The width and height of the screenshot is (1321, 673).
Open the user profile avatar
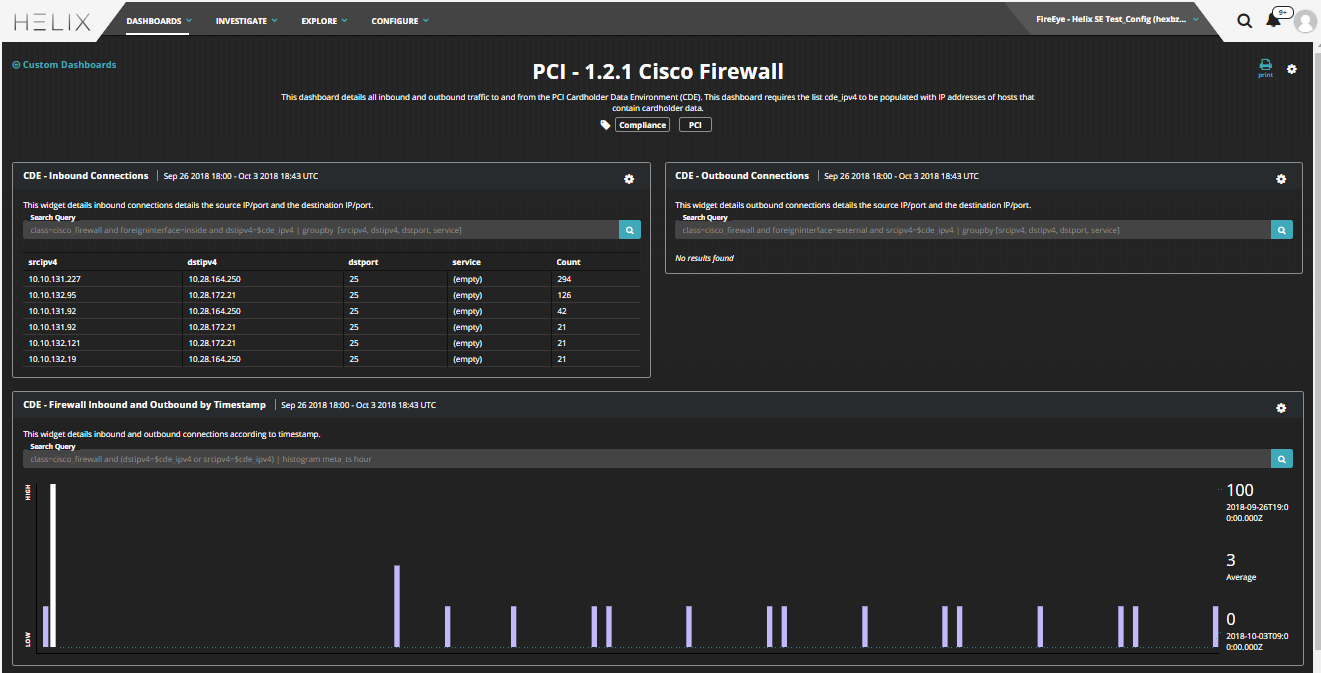1305,21
